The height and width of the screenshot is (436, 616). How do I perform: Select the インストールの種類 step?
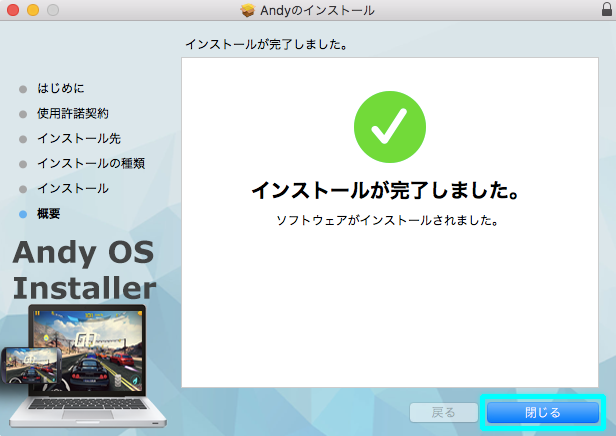pyautogui.click(x=91, y=163)
